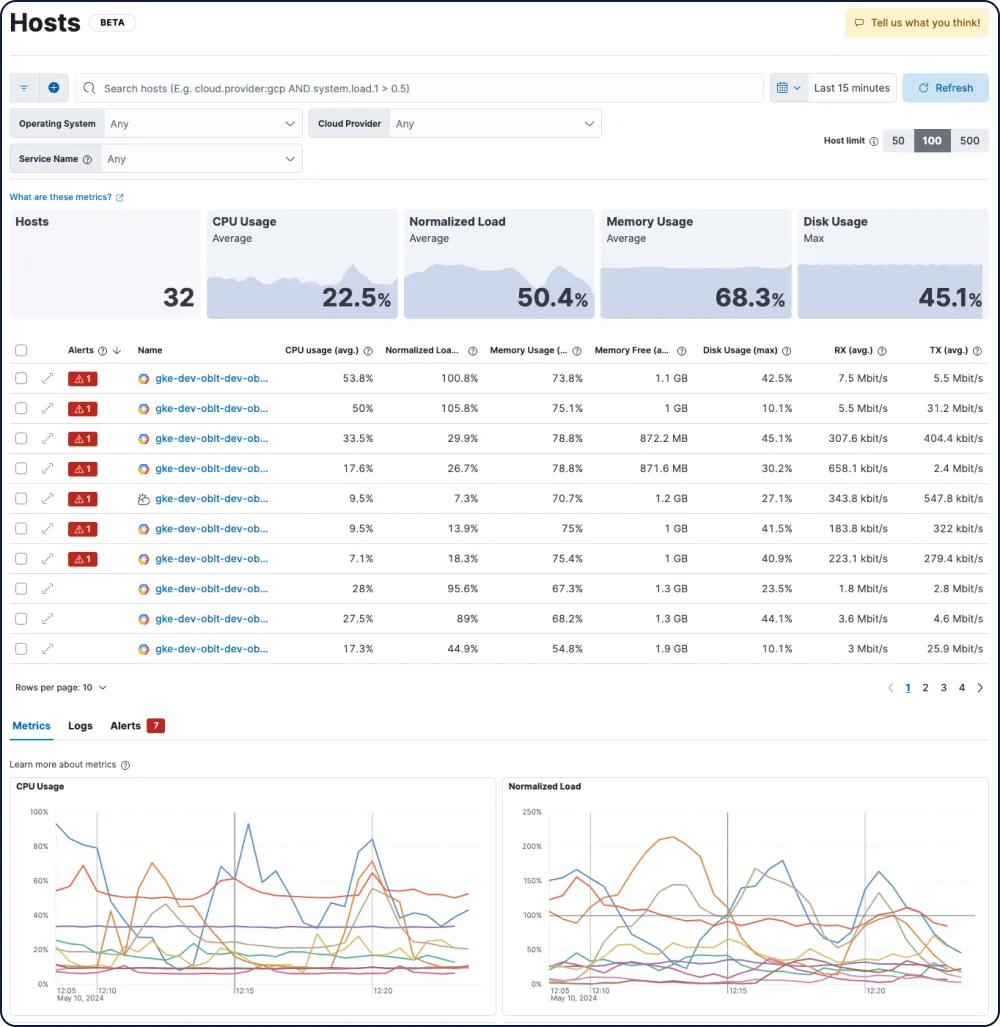Tick checkbox for the last host row
The image size is (1000, 1027).
click(22, 649)
